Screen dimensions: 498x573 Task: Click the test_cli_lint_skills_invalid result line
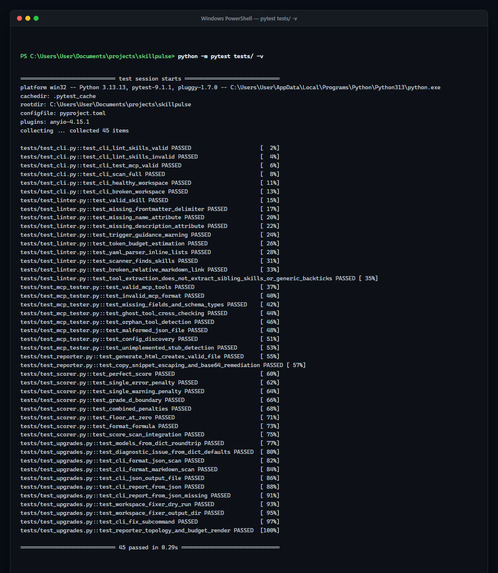coord(150,157)
